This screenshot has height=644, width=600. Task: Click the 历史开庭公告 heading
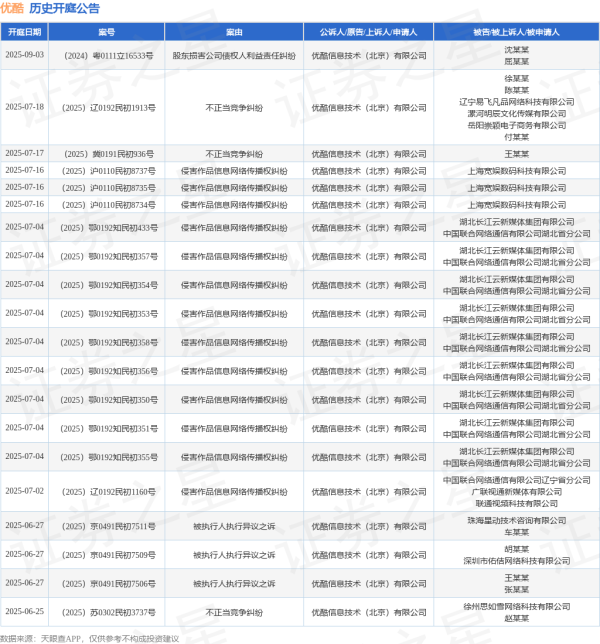coord(65,9)
